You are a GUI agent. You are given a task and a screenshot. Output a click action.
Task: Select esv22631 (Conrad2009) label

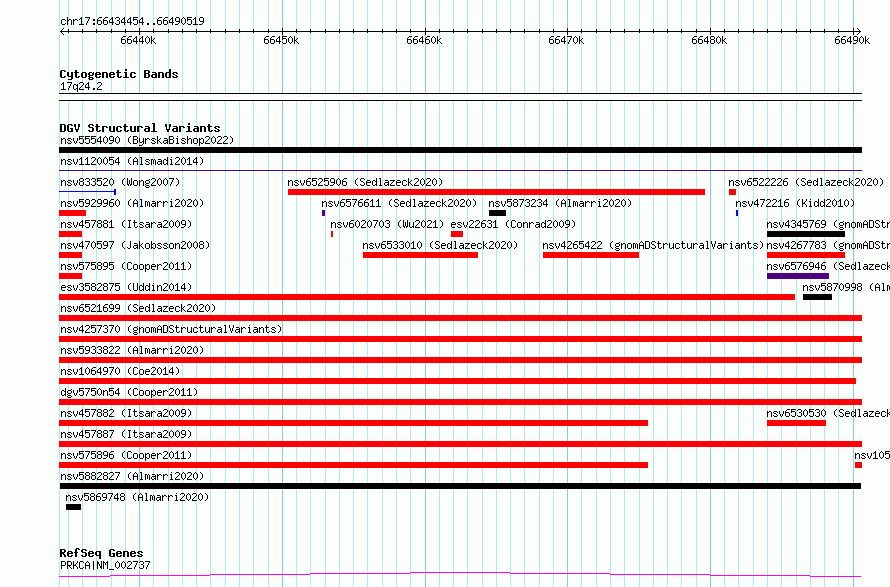(513, 224)
